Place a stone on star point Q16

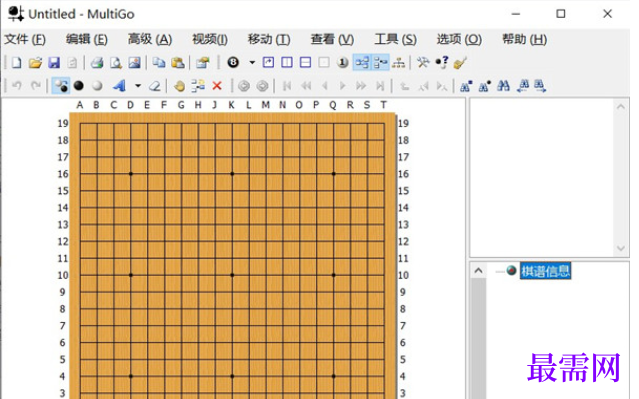point(333,174)
